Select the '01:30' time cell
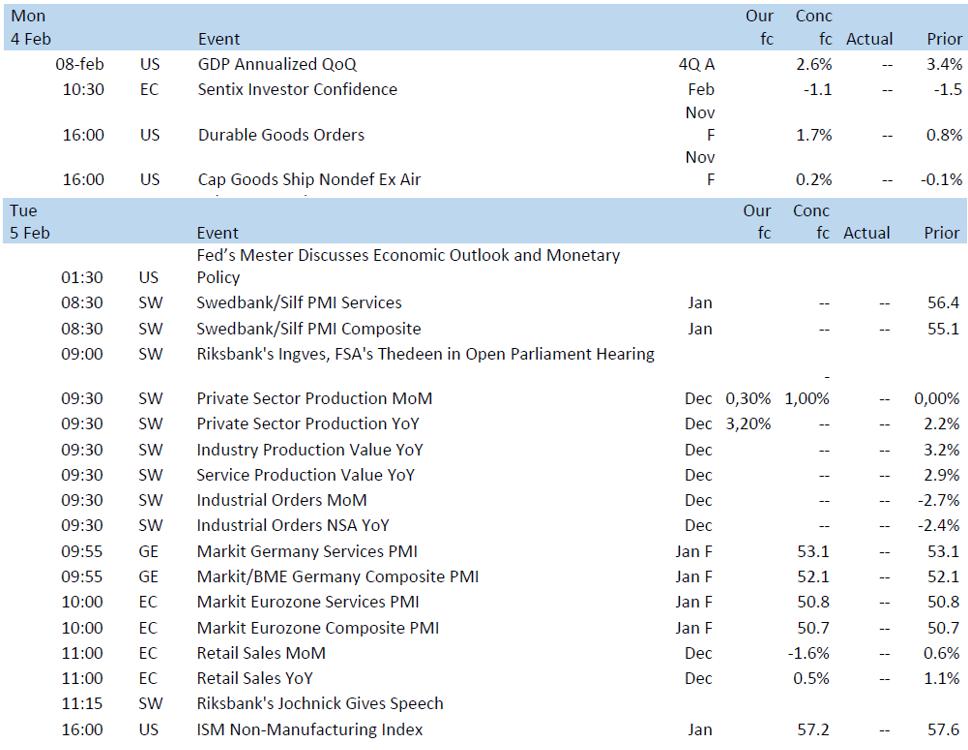The width and height of the screenshot is (968, 750). pos(82,278)
